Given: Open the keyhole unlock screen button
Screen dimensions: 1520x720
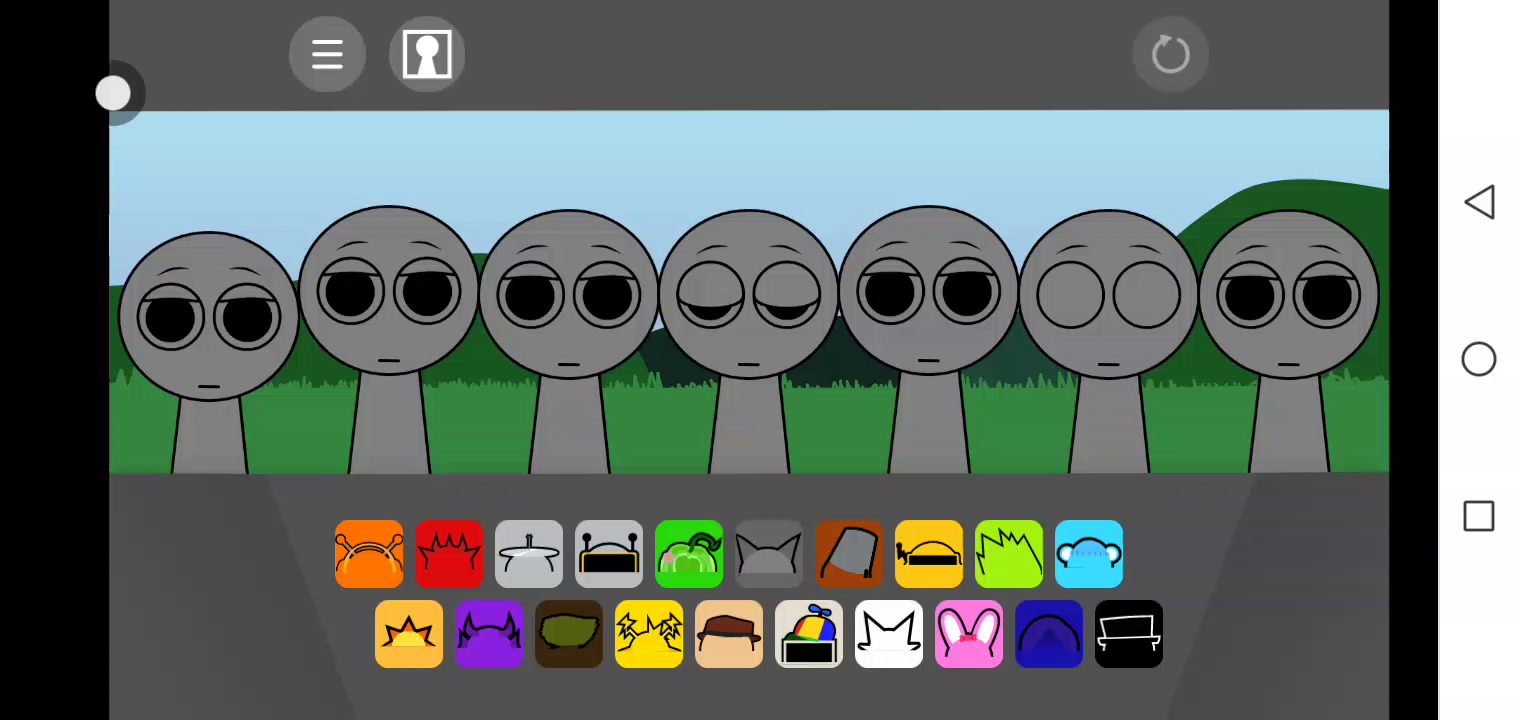Looking at the screenshot, I should tap(427, 54).
